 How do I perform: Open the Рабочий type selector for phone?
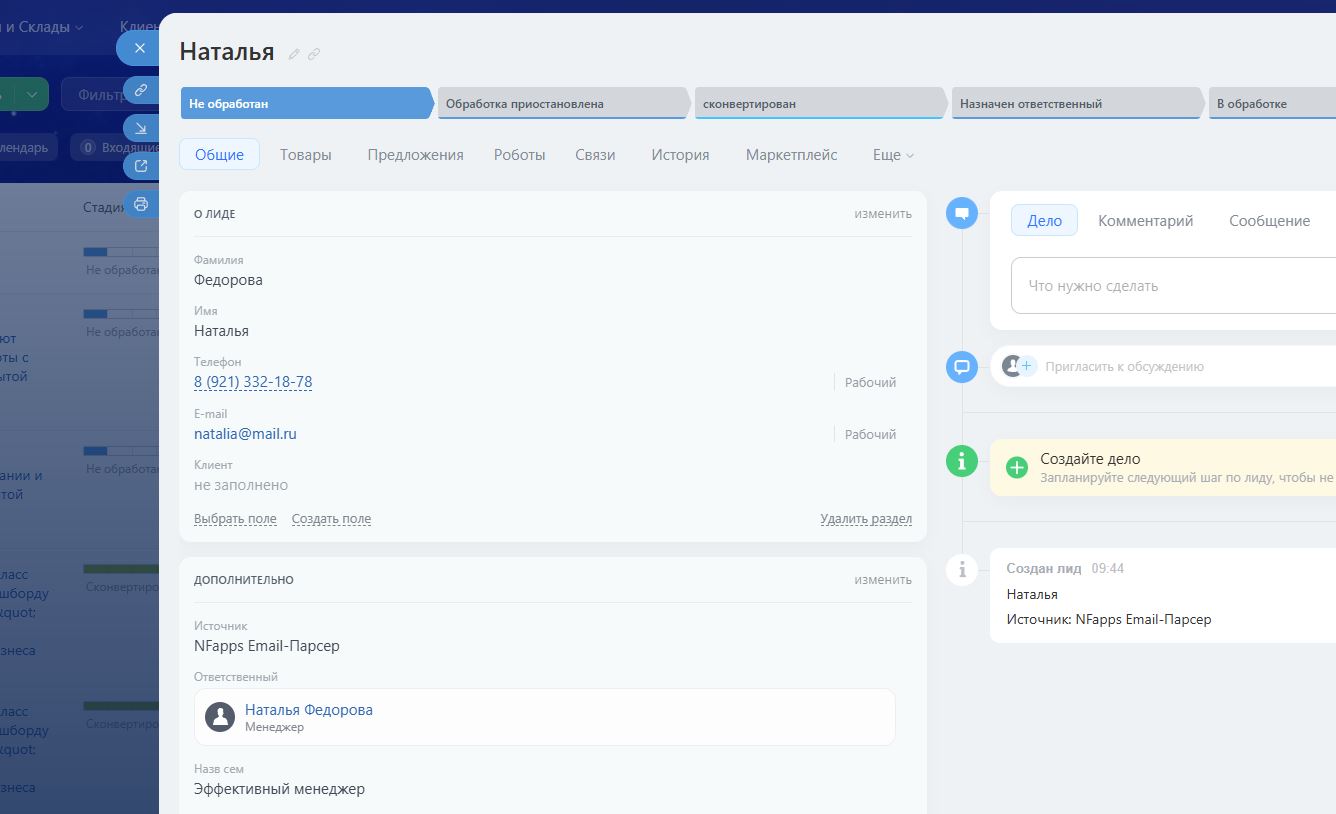(870, 382)
